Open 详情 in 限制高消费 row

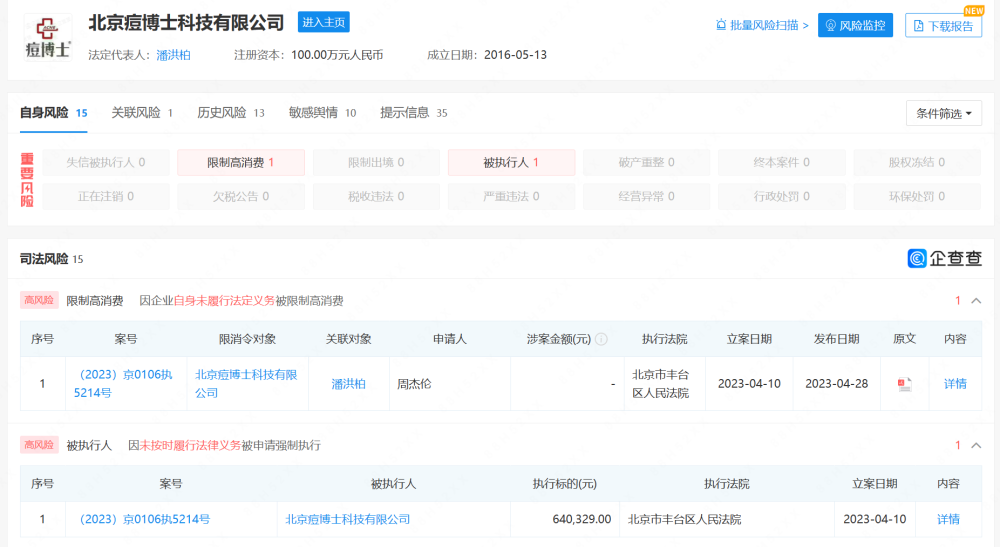(x=955, y=384)
